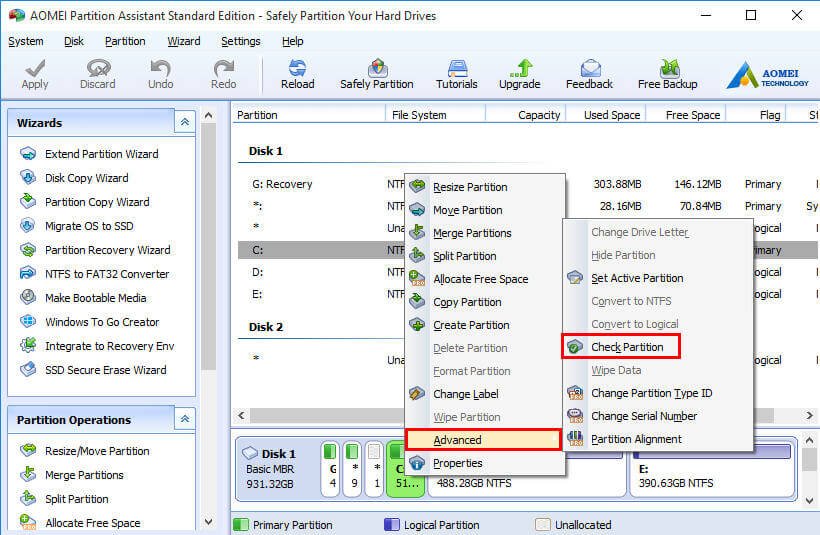820x535 pixels.
Task: Select Allocate Free Space in sidebar
Action: [x=93, y=523]
